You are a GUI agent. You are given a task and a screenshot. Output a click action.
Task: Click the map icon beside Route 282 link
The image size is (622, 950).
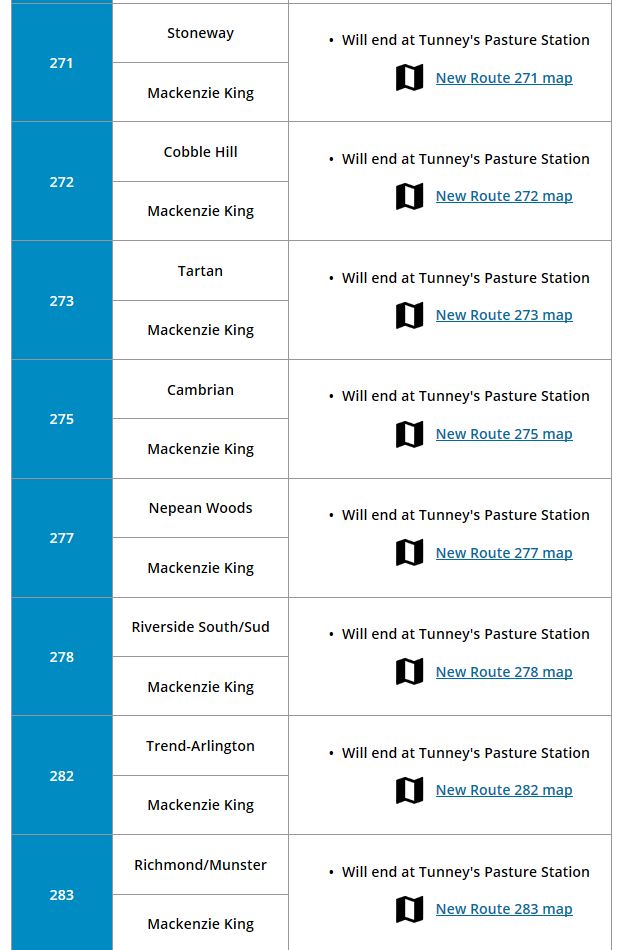pos(409,791)
